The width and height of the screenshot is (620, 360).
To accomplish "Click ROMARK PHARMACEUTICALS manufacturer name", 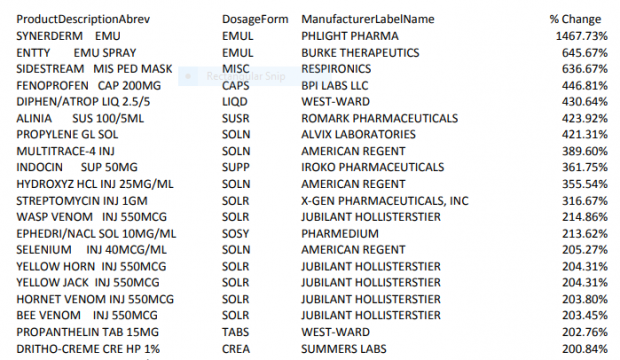I will point(380,118).
